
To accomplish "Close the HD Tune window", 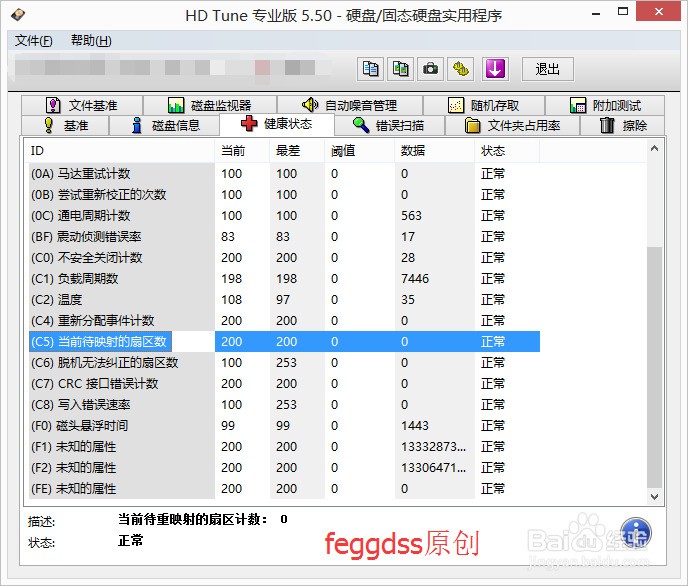I will pyautogui.click(x=658, y=11).
